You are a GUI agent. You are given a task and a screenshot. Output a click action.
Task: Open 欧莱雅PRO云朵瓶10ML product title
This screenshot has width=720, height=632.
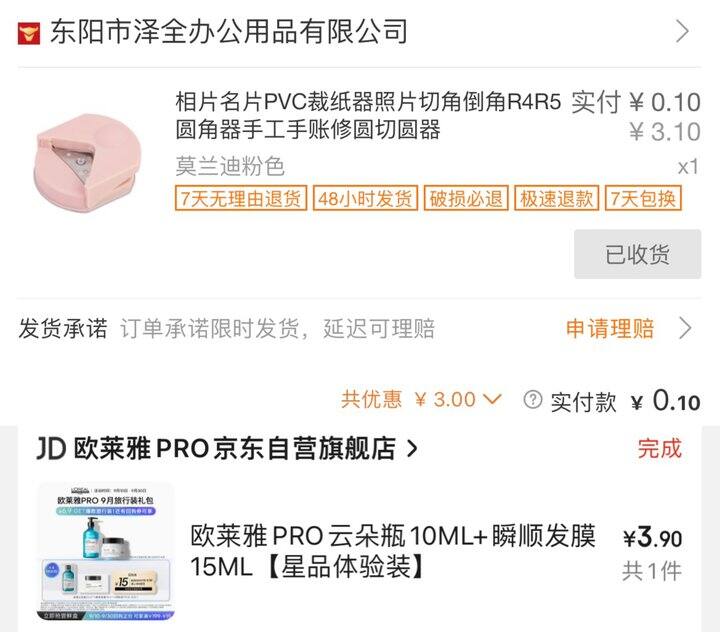[393, 551]
